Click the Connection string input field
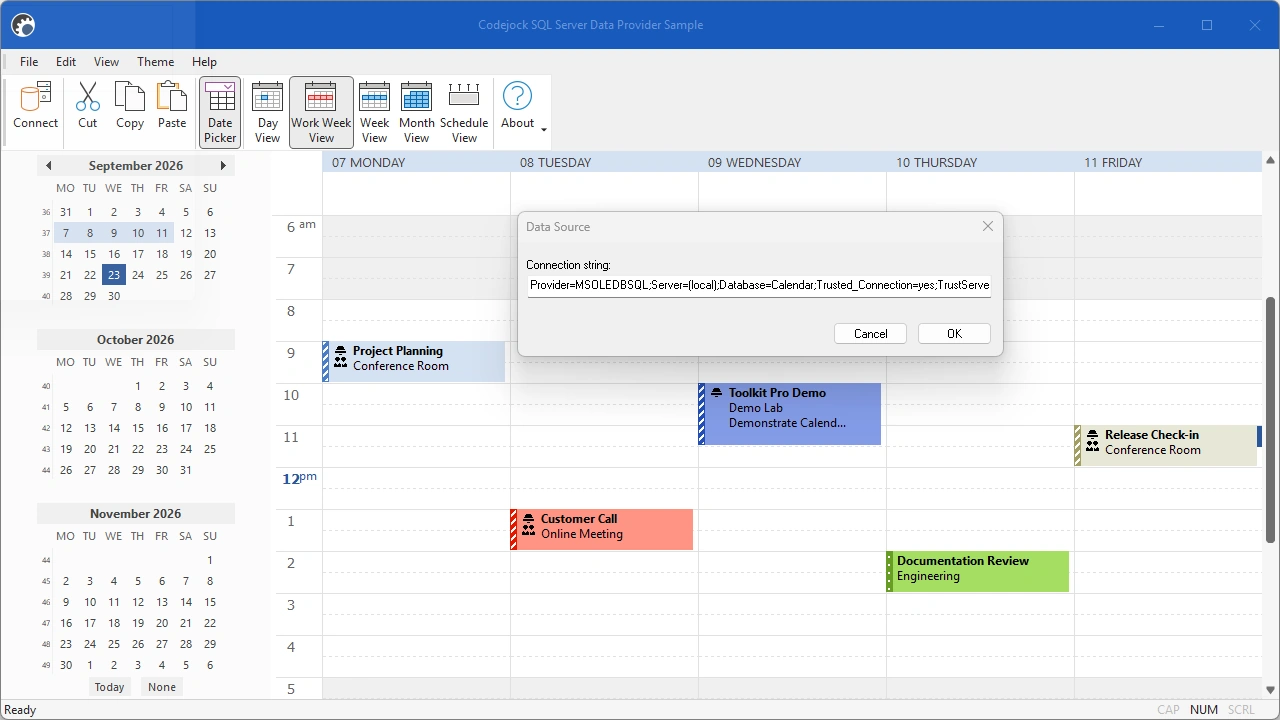This screenshot has height=720, width=1280. pyautogui.click(x=759, y=286)
